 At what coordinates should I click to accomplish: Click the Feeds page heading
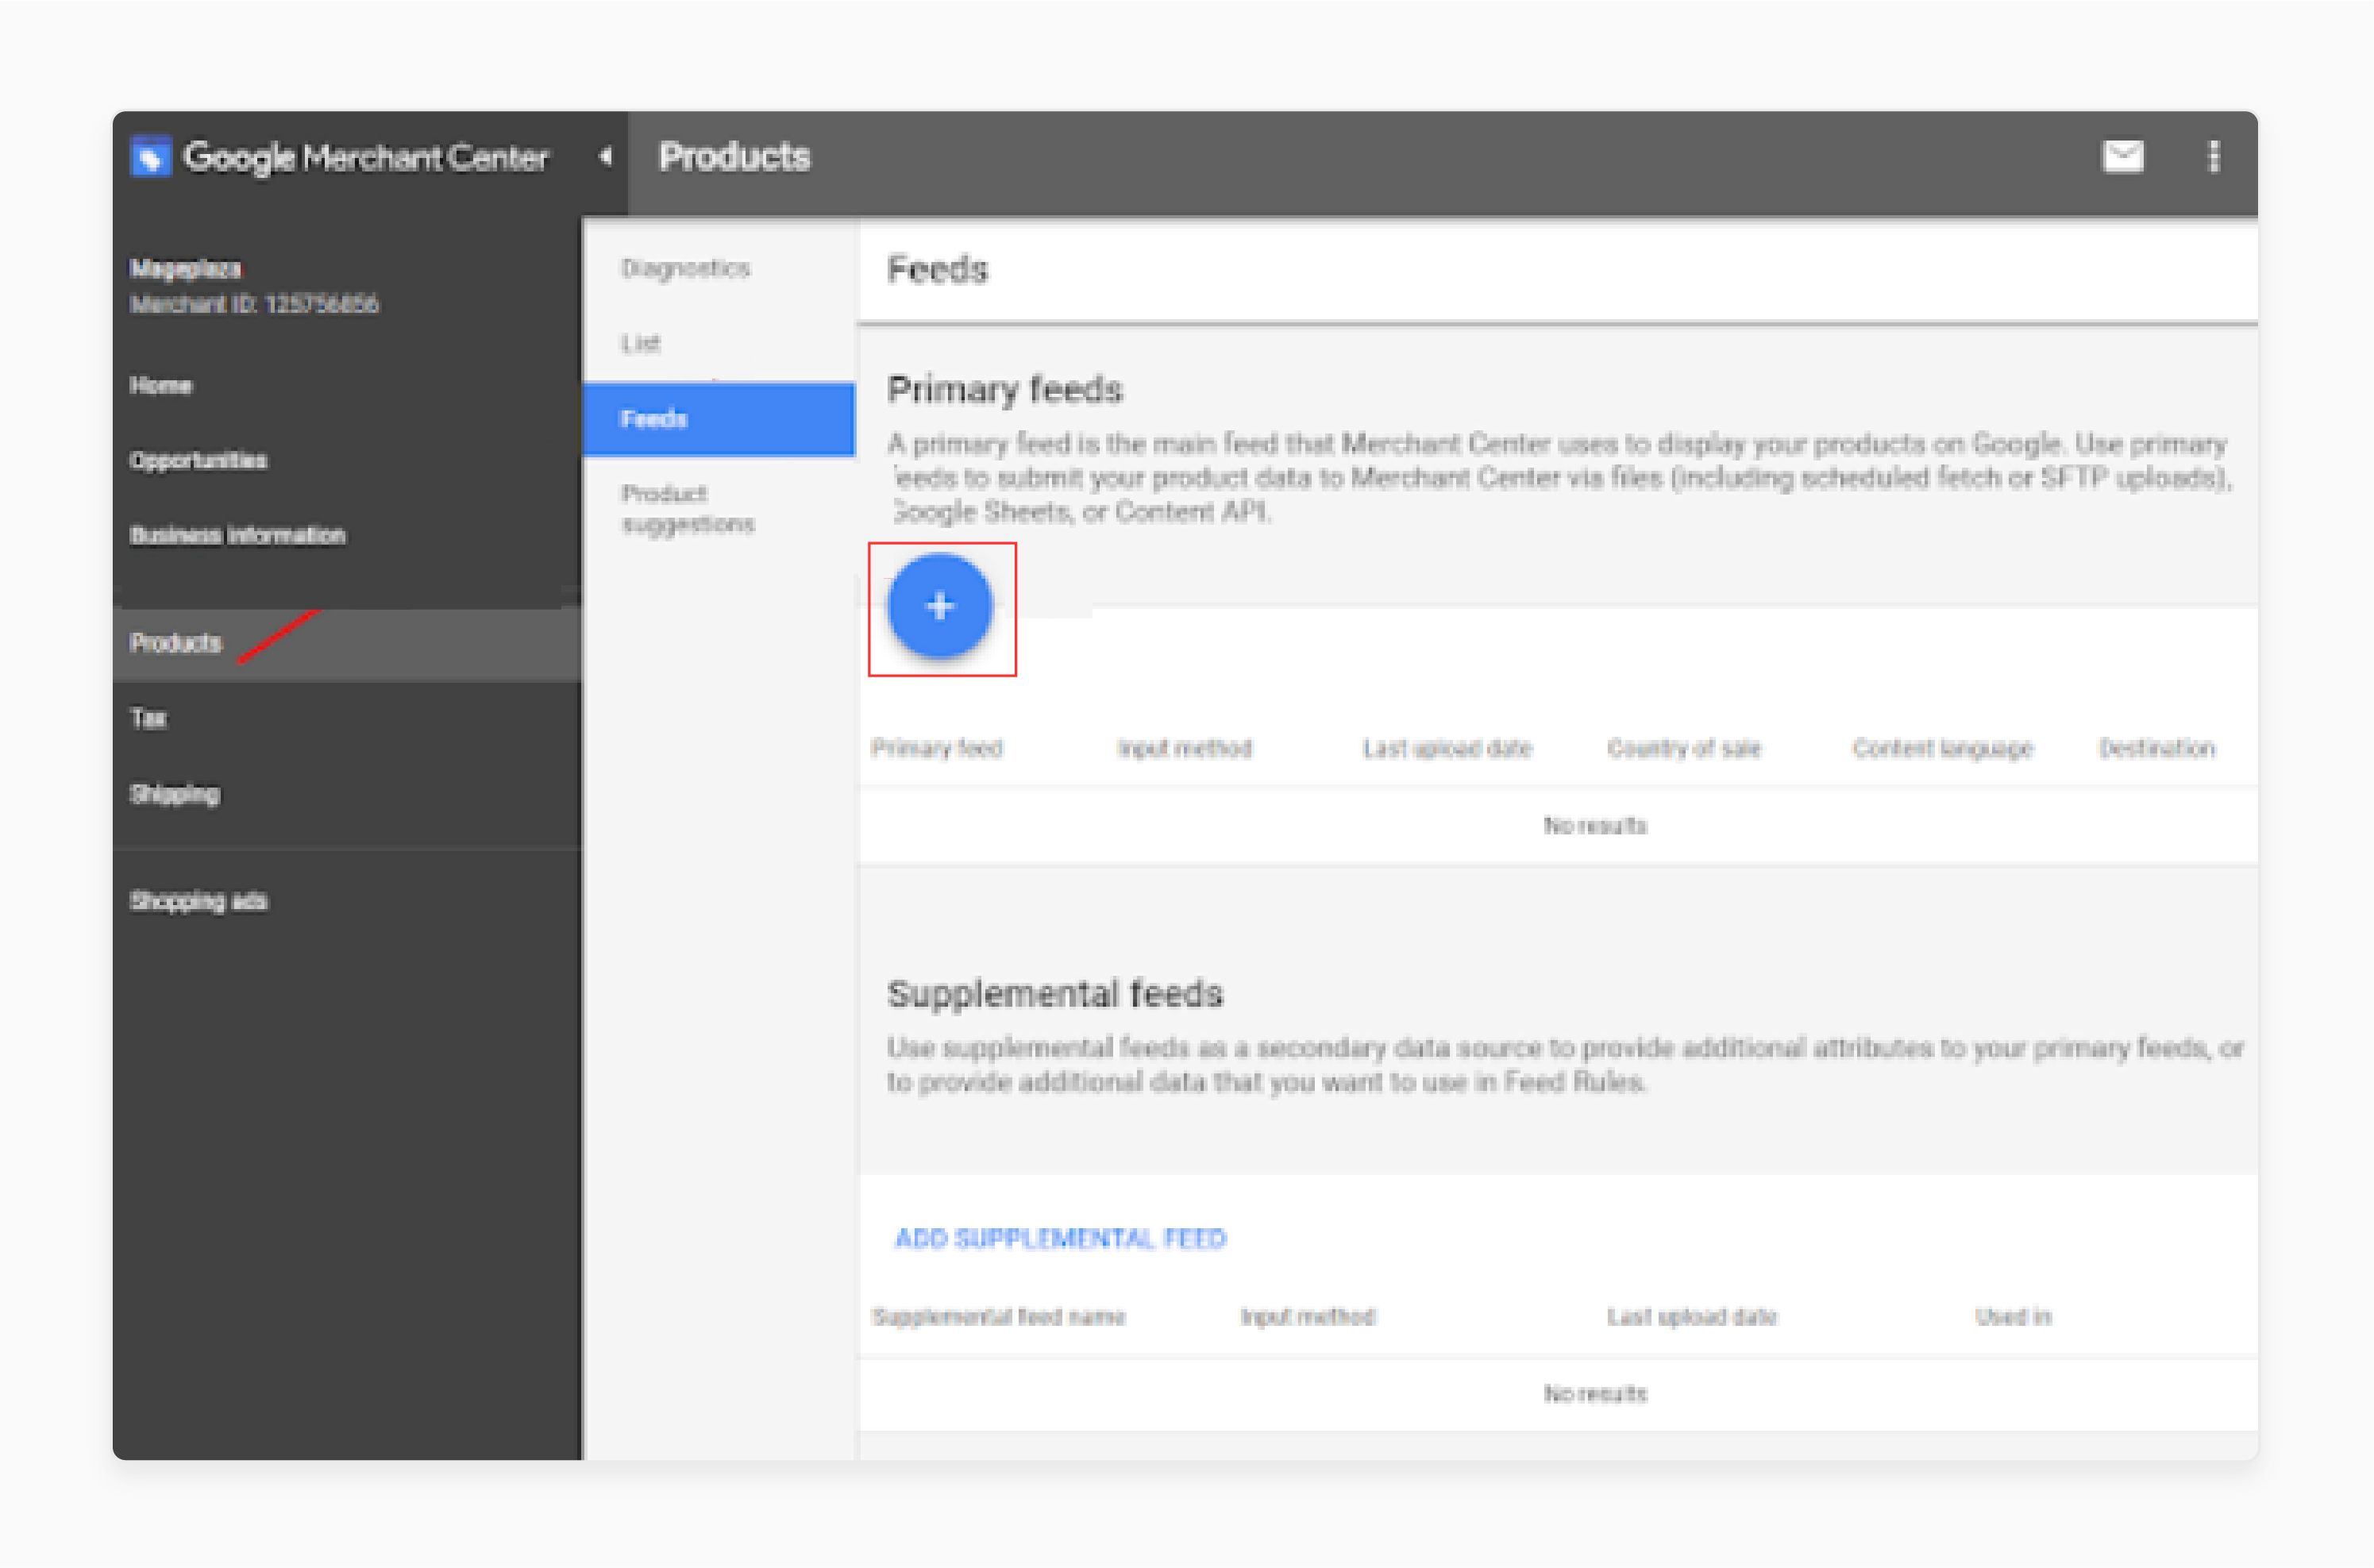point(937,270)
